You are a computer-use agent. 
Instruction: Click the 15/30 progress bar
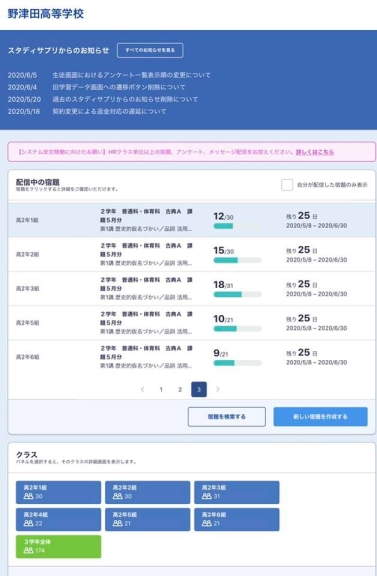tap(237, 260)
